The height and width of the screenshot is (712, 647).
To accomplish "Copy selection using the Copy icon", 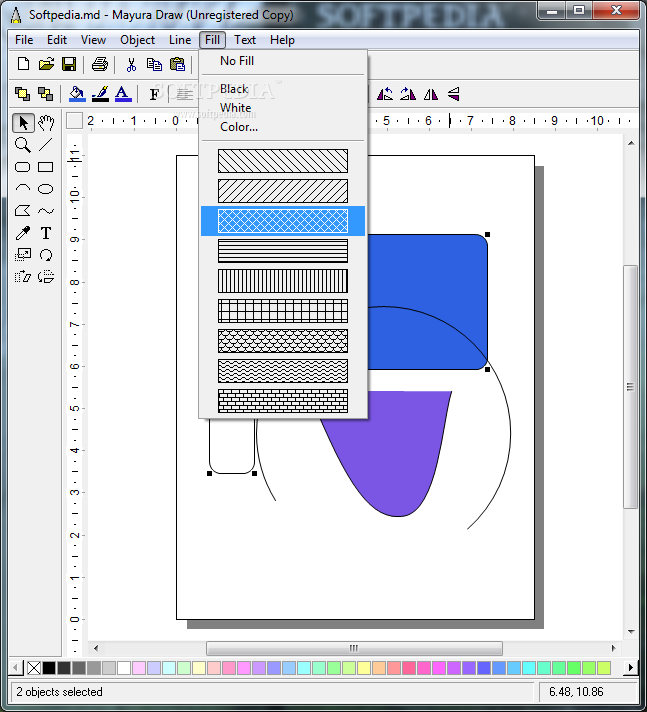I will [154, 64].
